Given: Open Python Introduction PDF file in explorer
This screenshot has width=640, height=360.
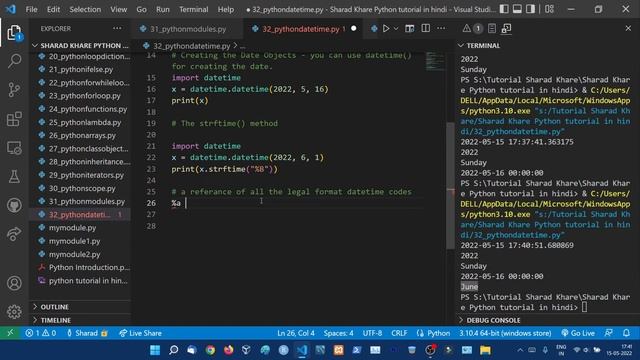Looking at the screenshot, I should (89, 267).
